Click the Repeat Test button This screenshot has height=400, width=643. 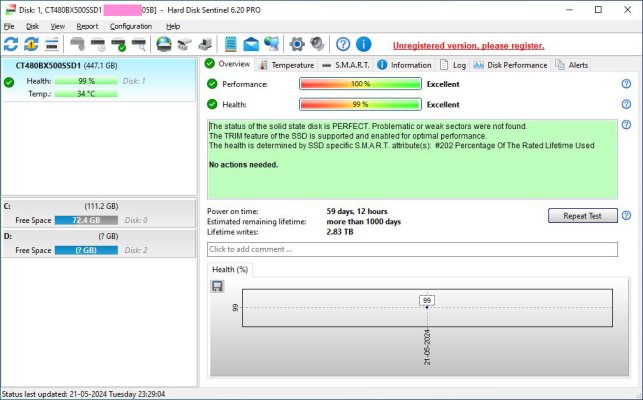(582, 216)
